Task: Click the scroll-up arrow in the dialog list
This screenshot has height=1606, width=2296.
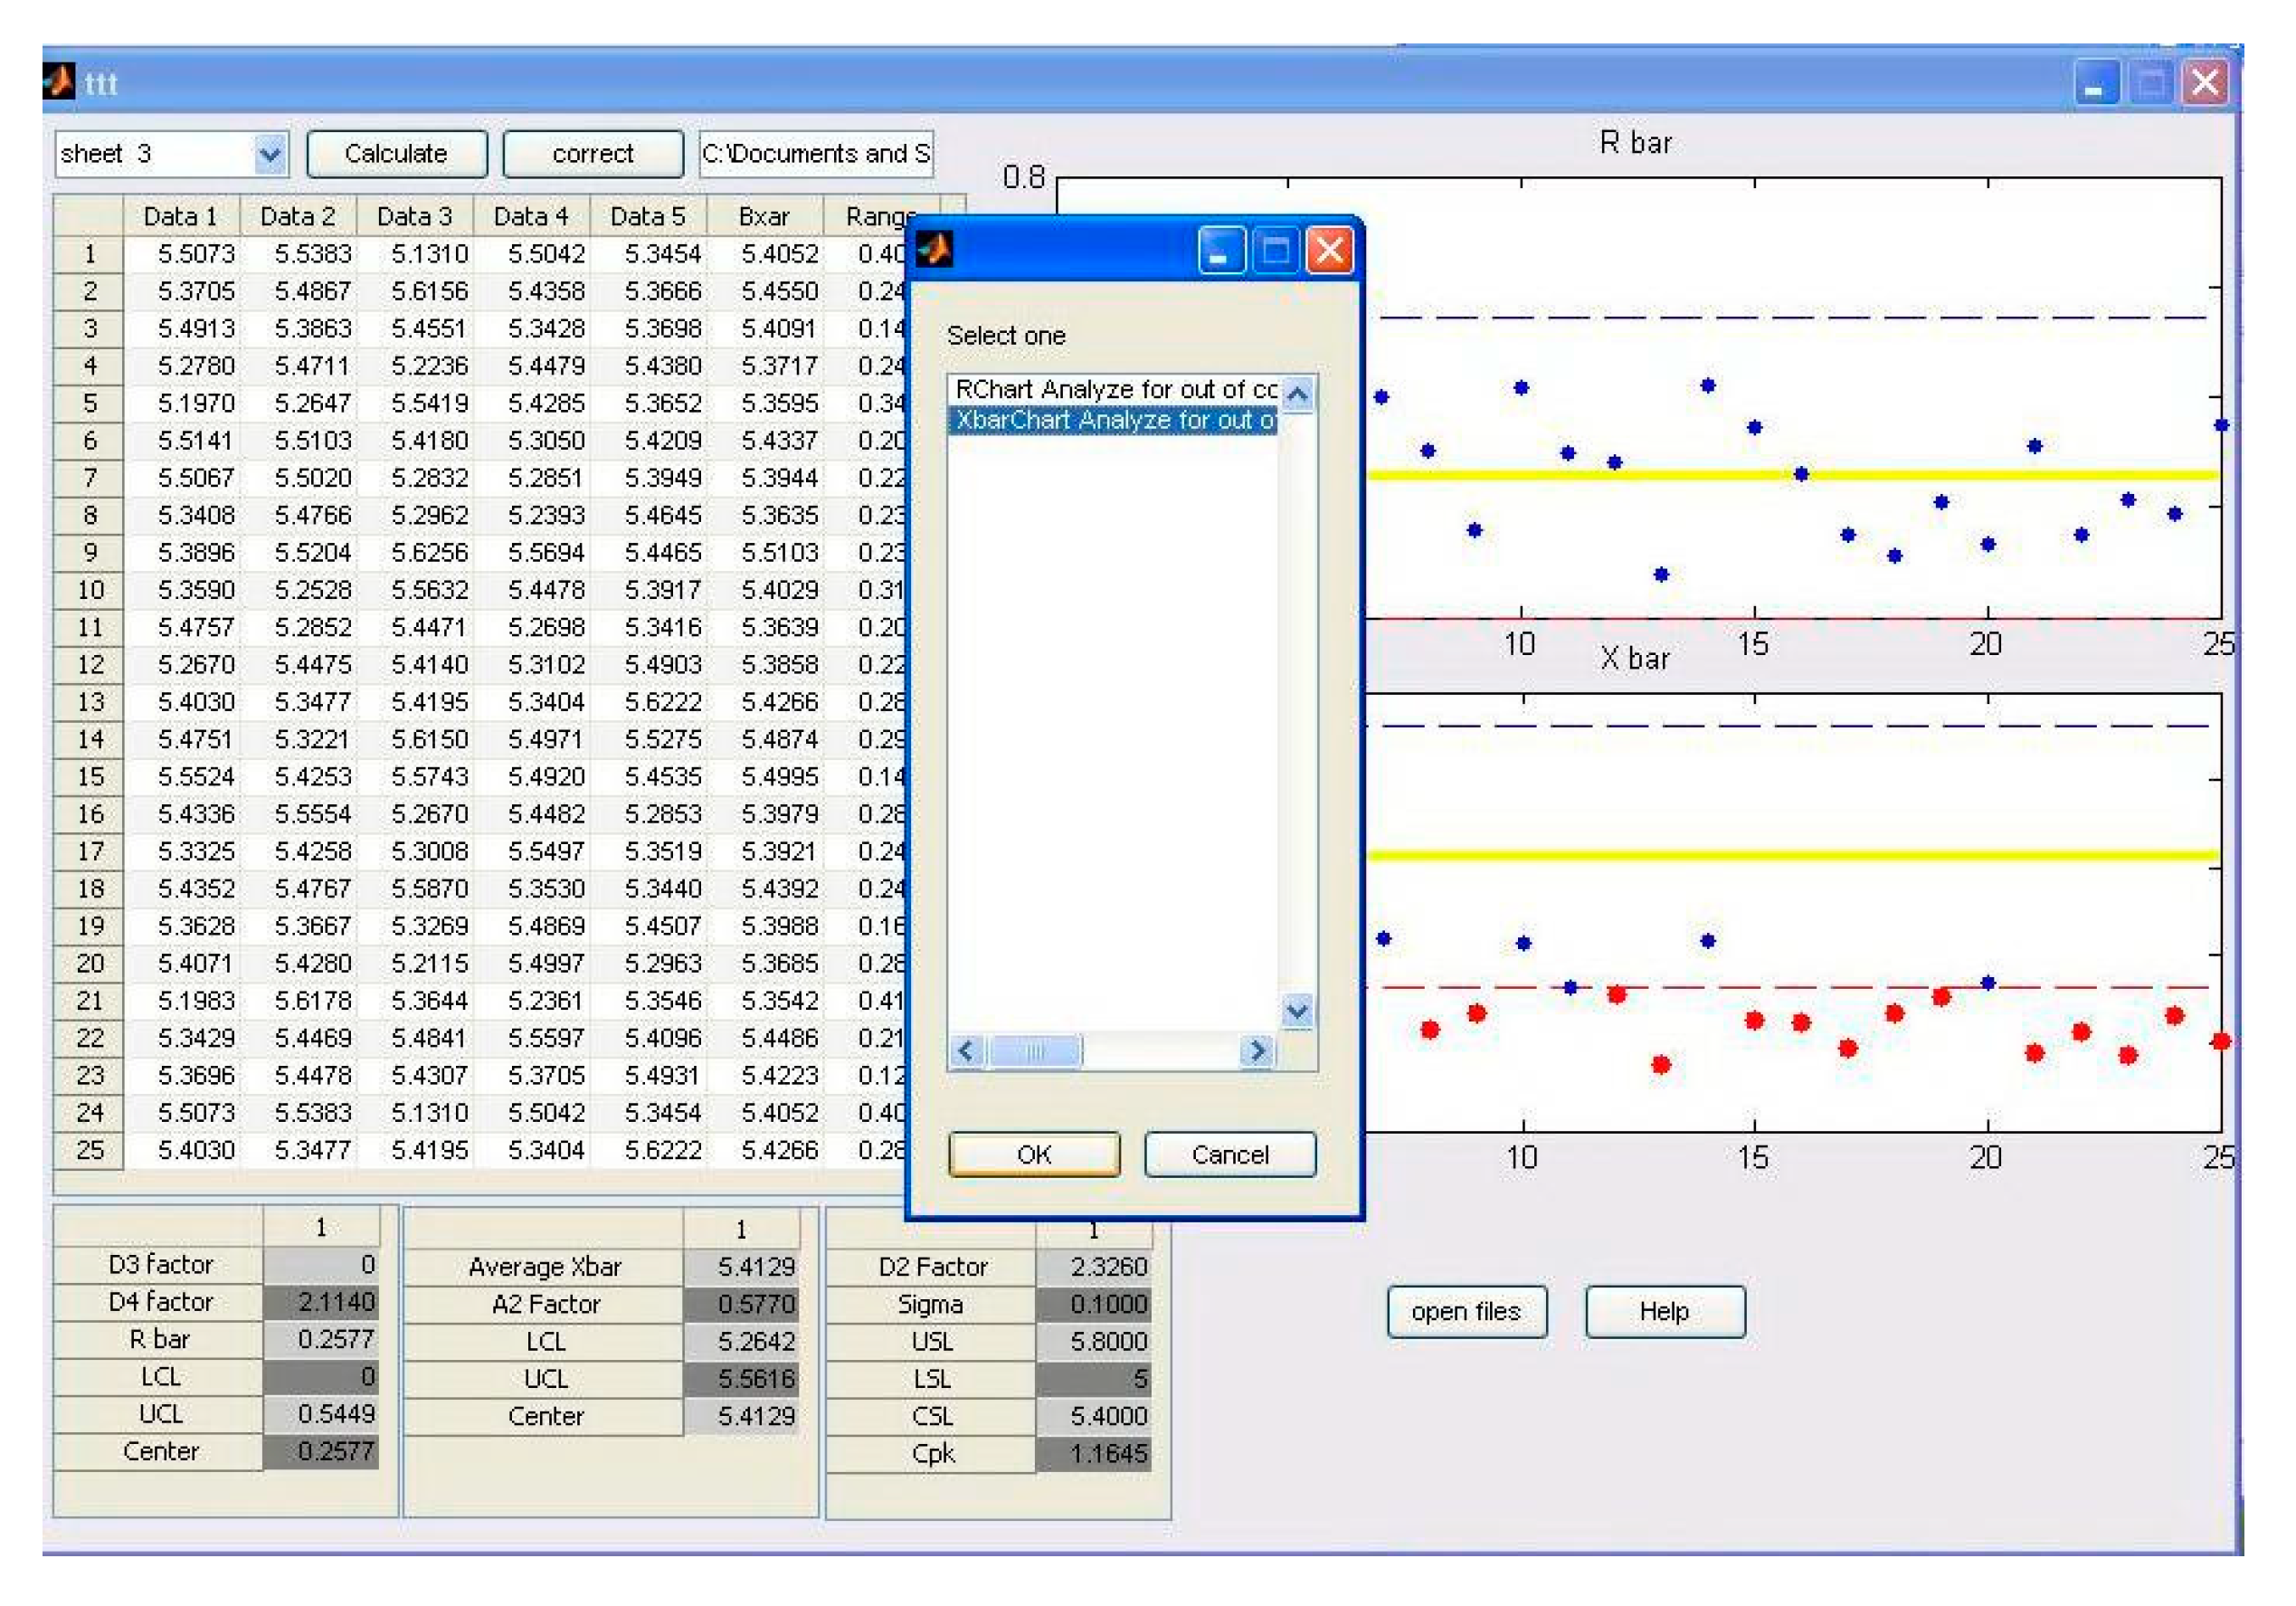Action: coord(1297,394)
